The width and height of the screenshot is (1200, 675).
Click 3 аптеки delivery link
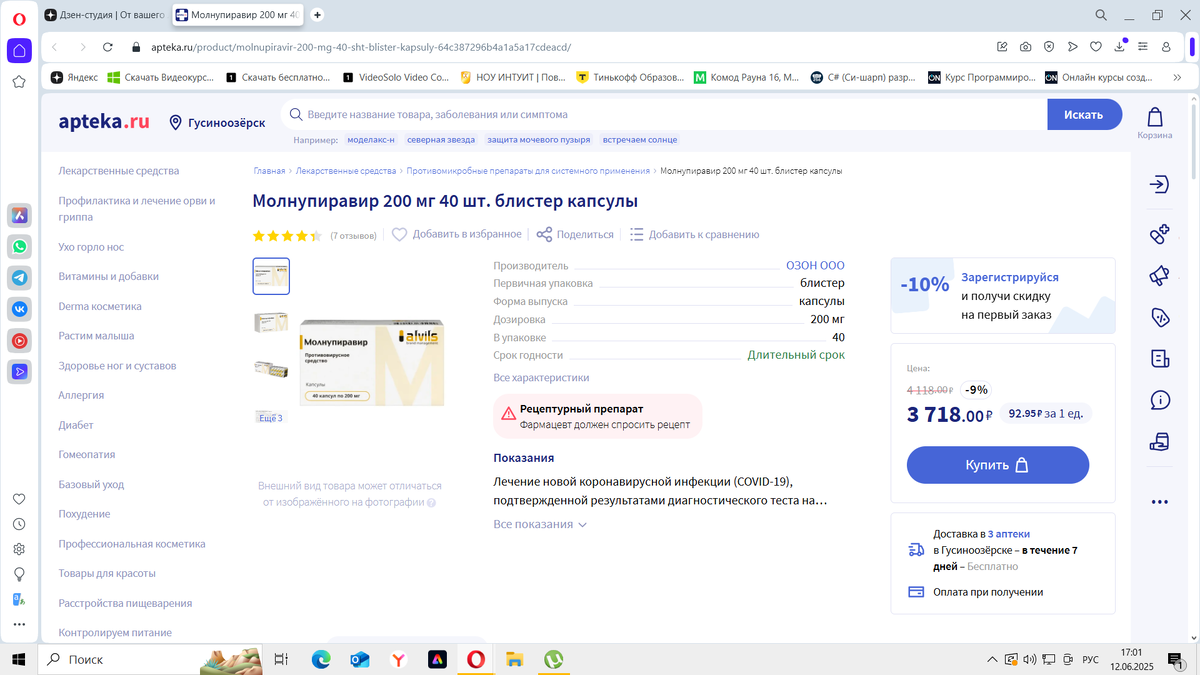tap(1008, 534)
